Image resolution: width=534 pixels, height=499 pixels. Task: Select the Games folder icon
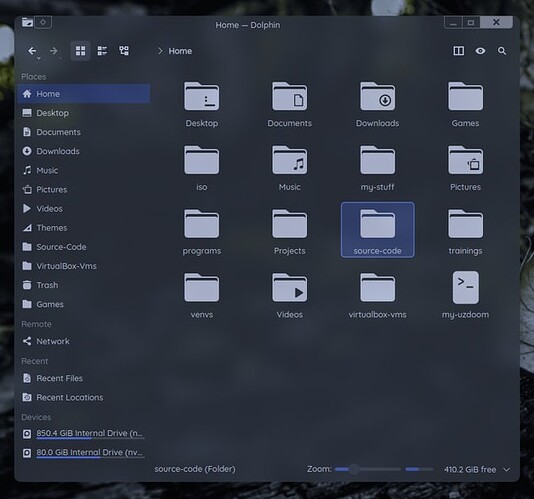point(465,96)
